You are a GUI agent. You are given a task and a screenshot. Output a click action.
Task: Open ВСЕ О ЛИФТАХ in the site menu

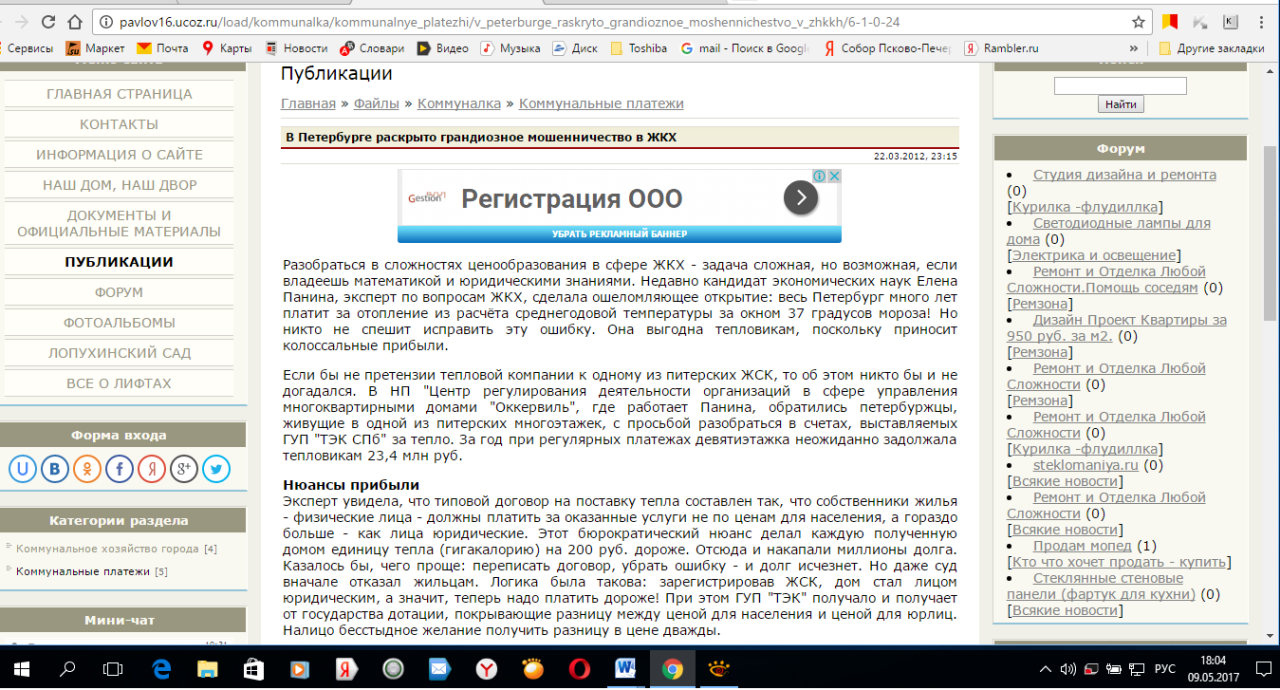click(x=119, y=384)
